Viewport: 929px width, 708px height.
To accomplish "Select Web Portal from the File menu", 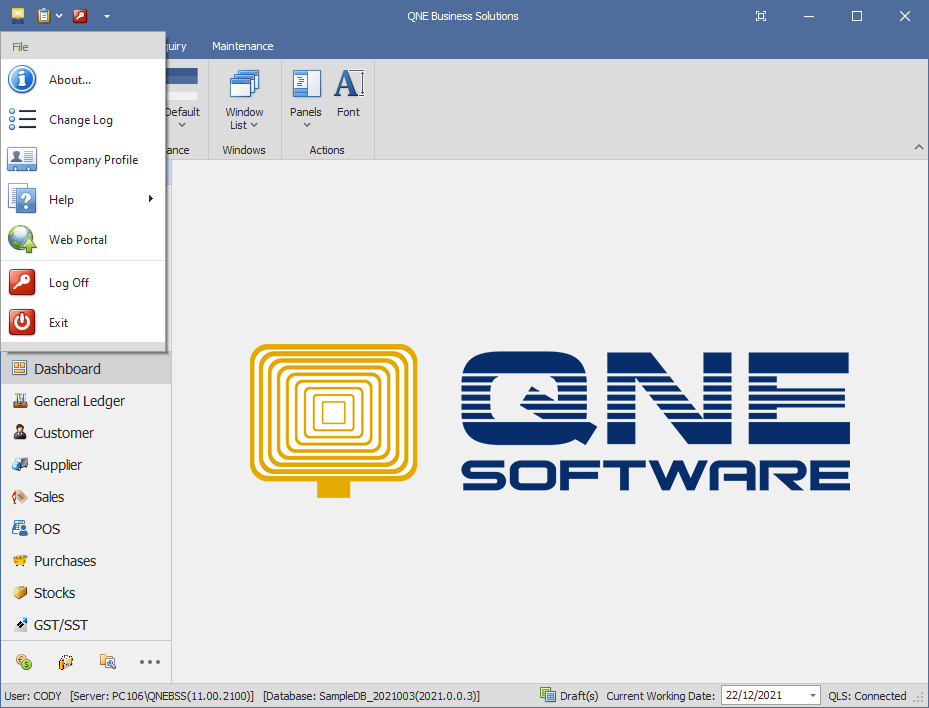I will (83, 239).
